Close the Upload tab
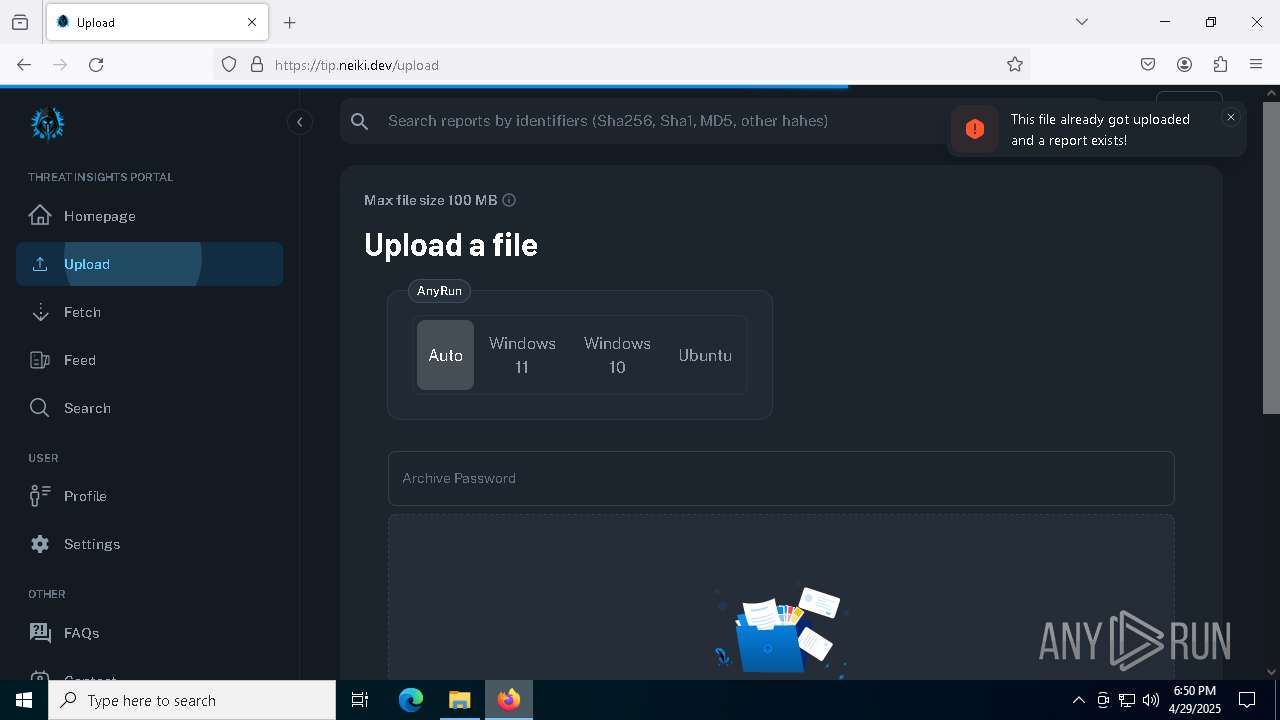The height and width of the screenshot is (720, 1280). tap(252, 22)
